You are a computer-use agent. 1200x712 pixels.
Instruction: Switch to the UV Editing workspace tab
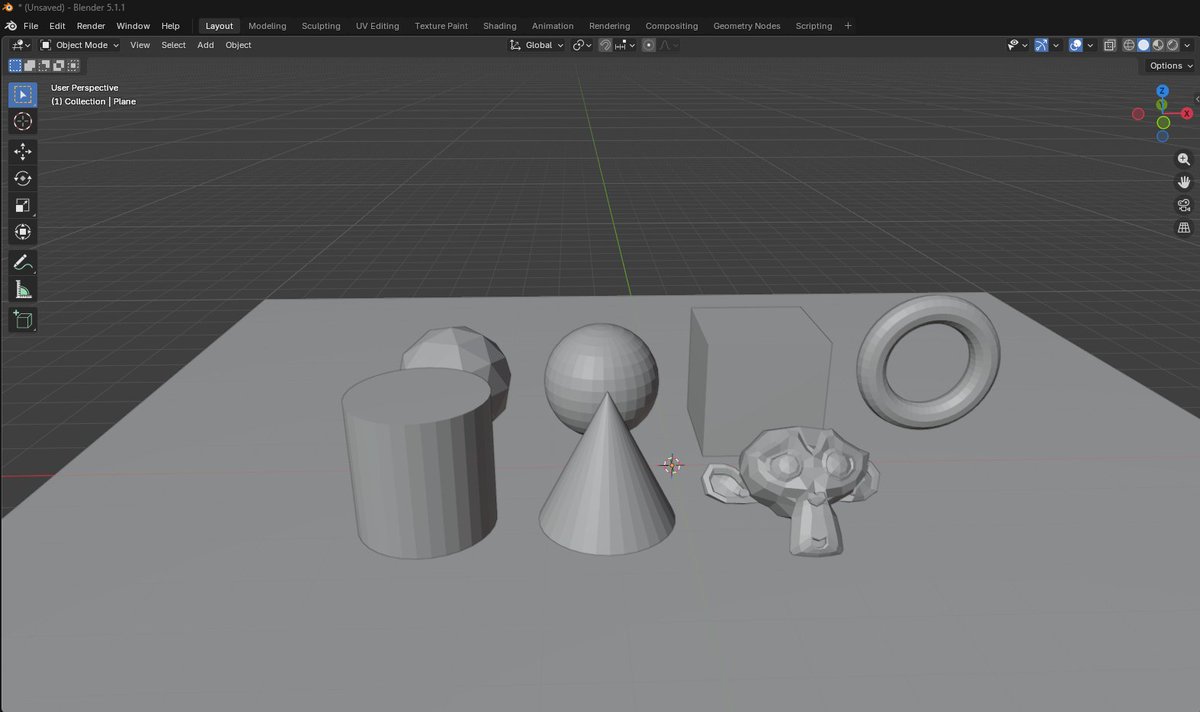coord(377,25)
